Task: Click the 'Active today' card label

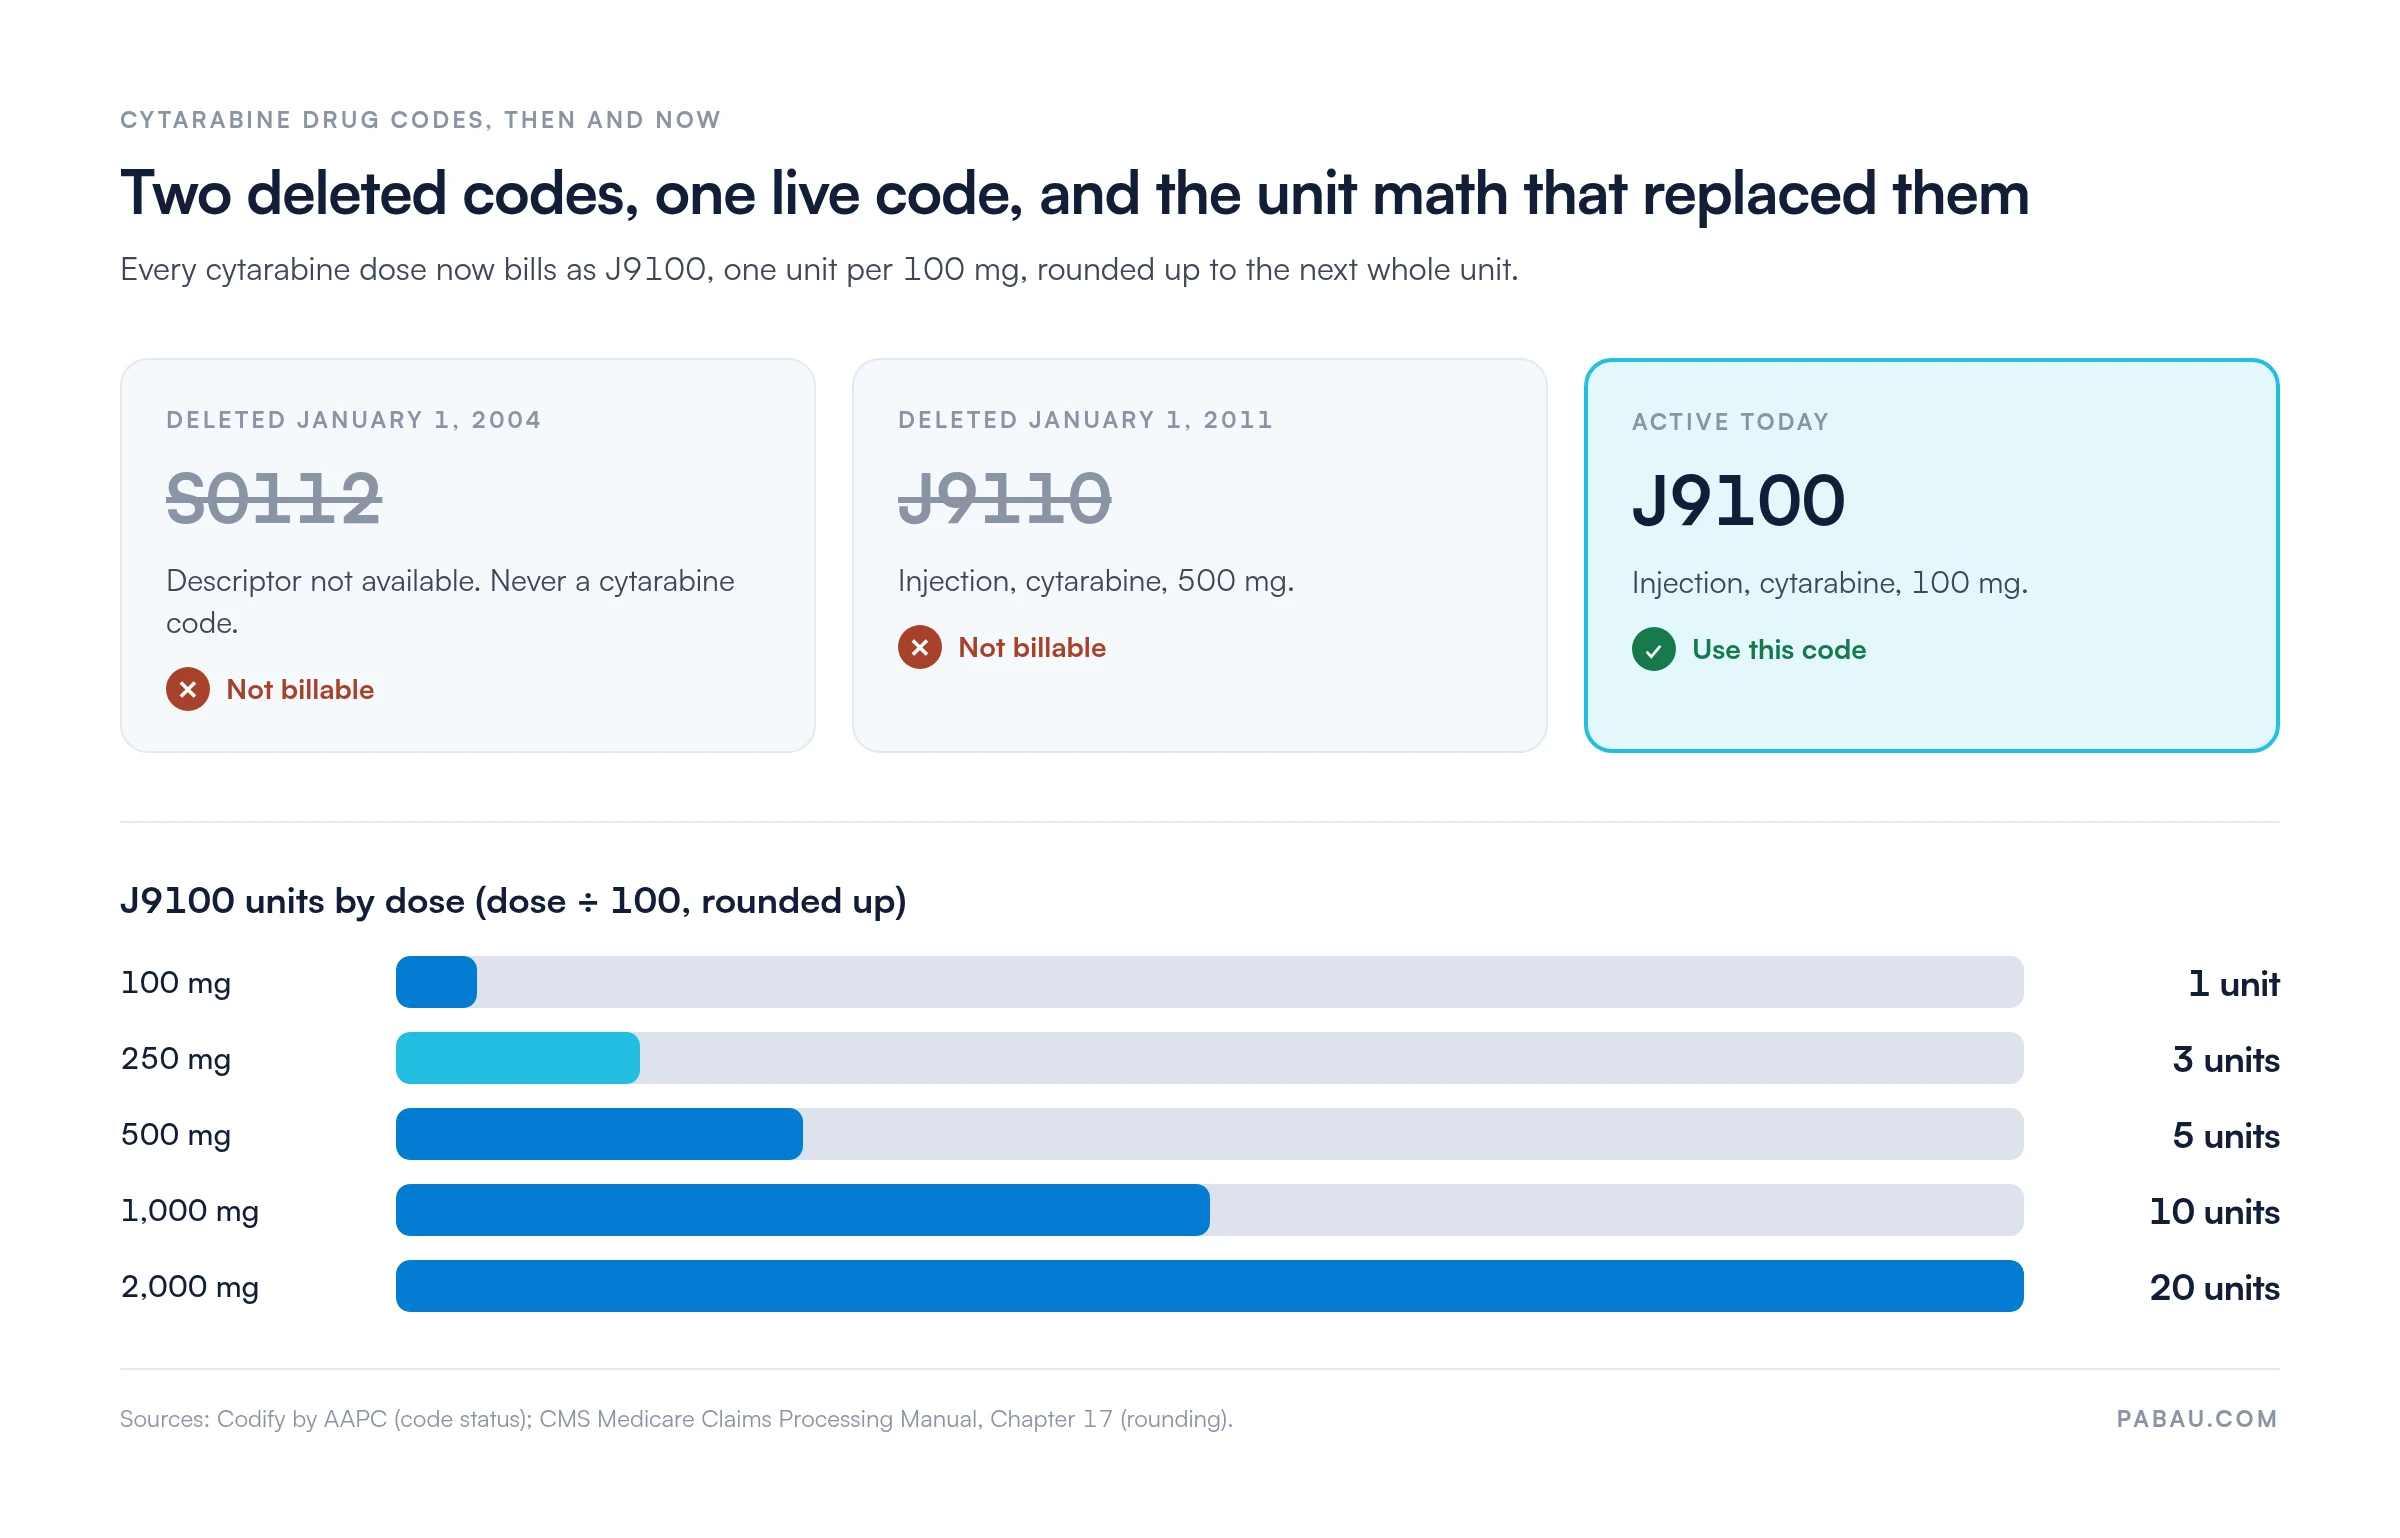Action: [1731, 422]
